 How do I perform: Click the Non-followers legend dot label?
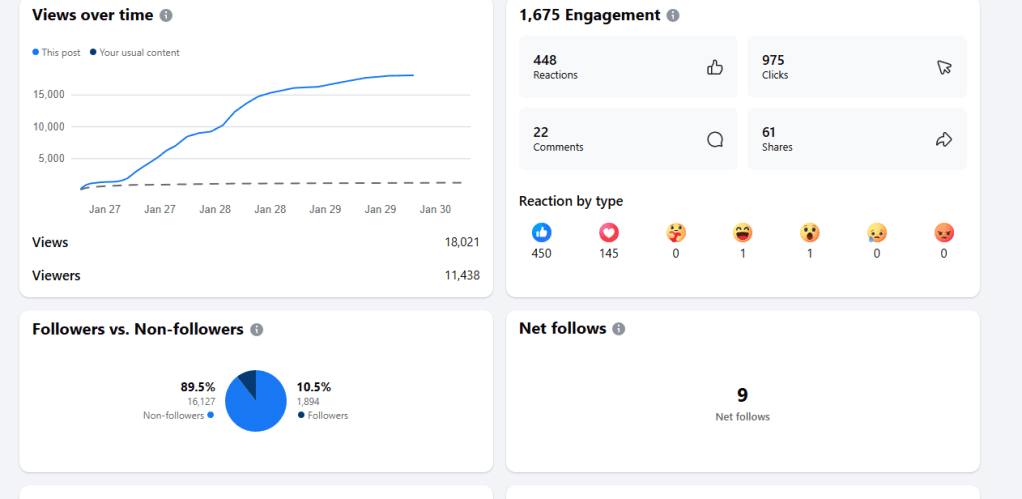pyautogui.click(x=178, y=415)
